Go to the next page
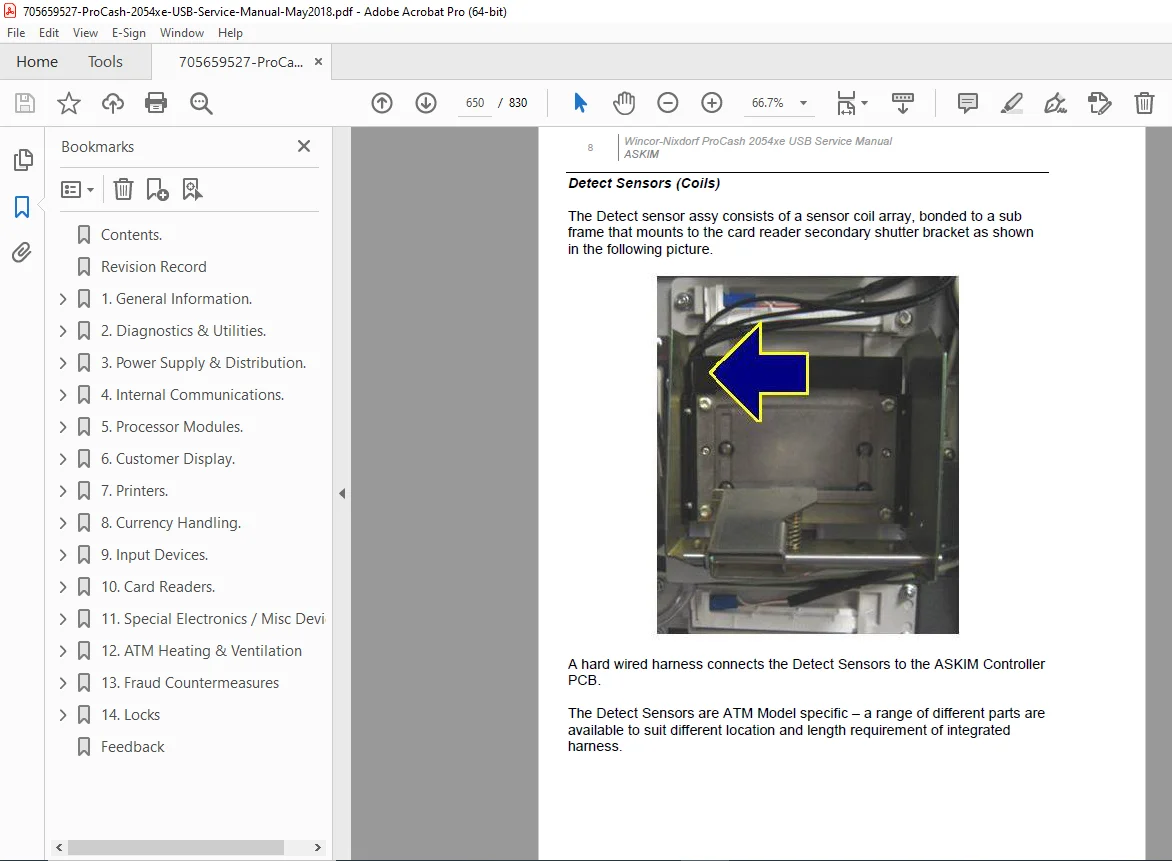 pyautogui.click(x=426, y=103)
